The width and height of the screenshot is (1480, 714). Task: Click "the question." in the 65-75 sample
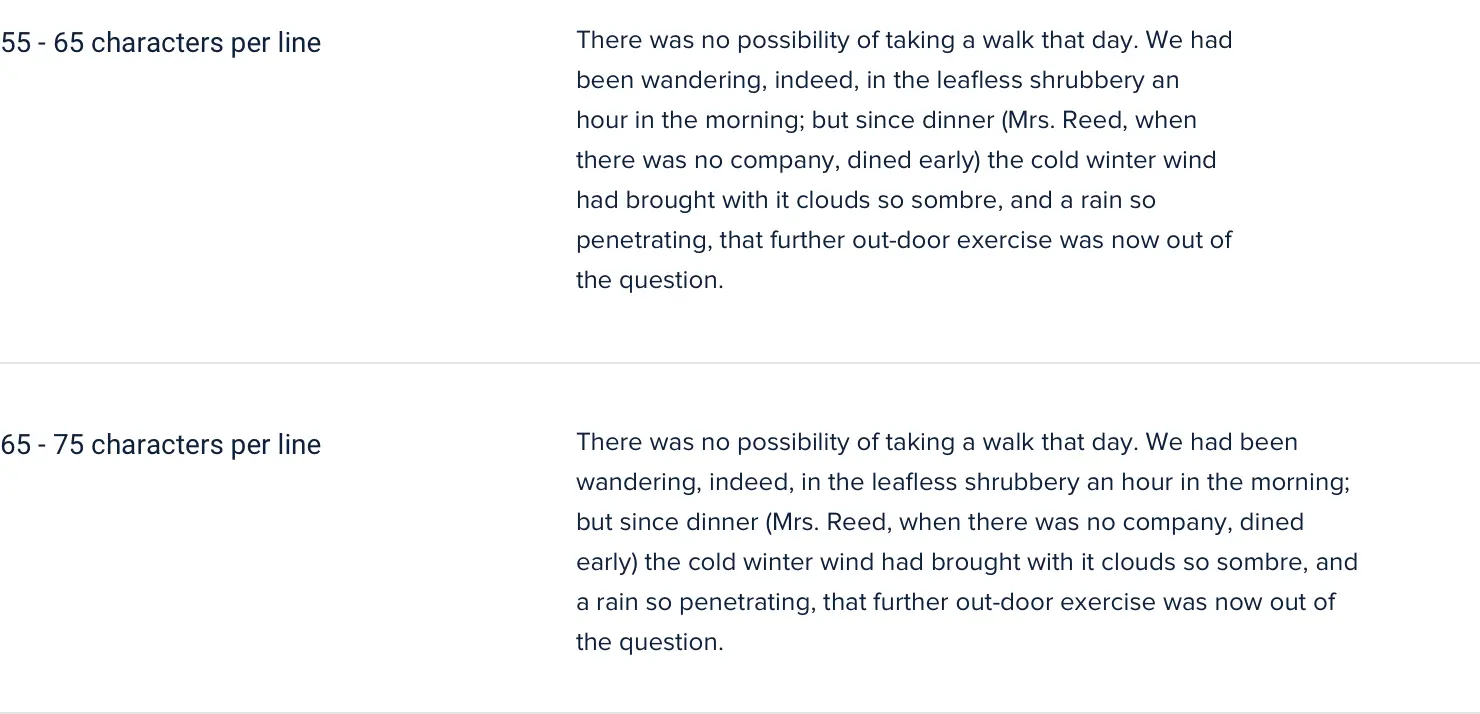click(x=649, y=643)
